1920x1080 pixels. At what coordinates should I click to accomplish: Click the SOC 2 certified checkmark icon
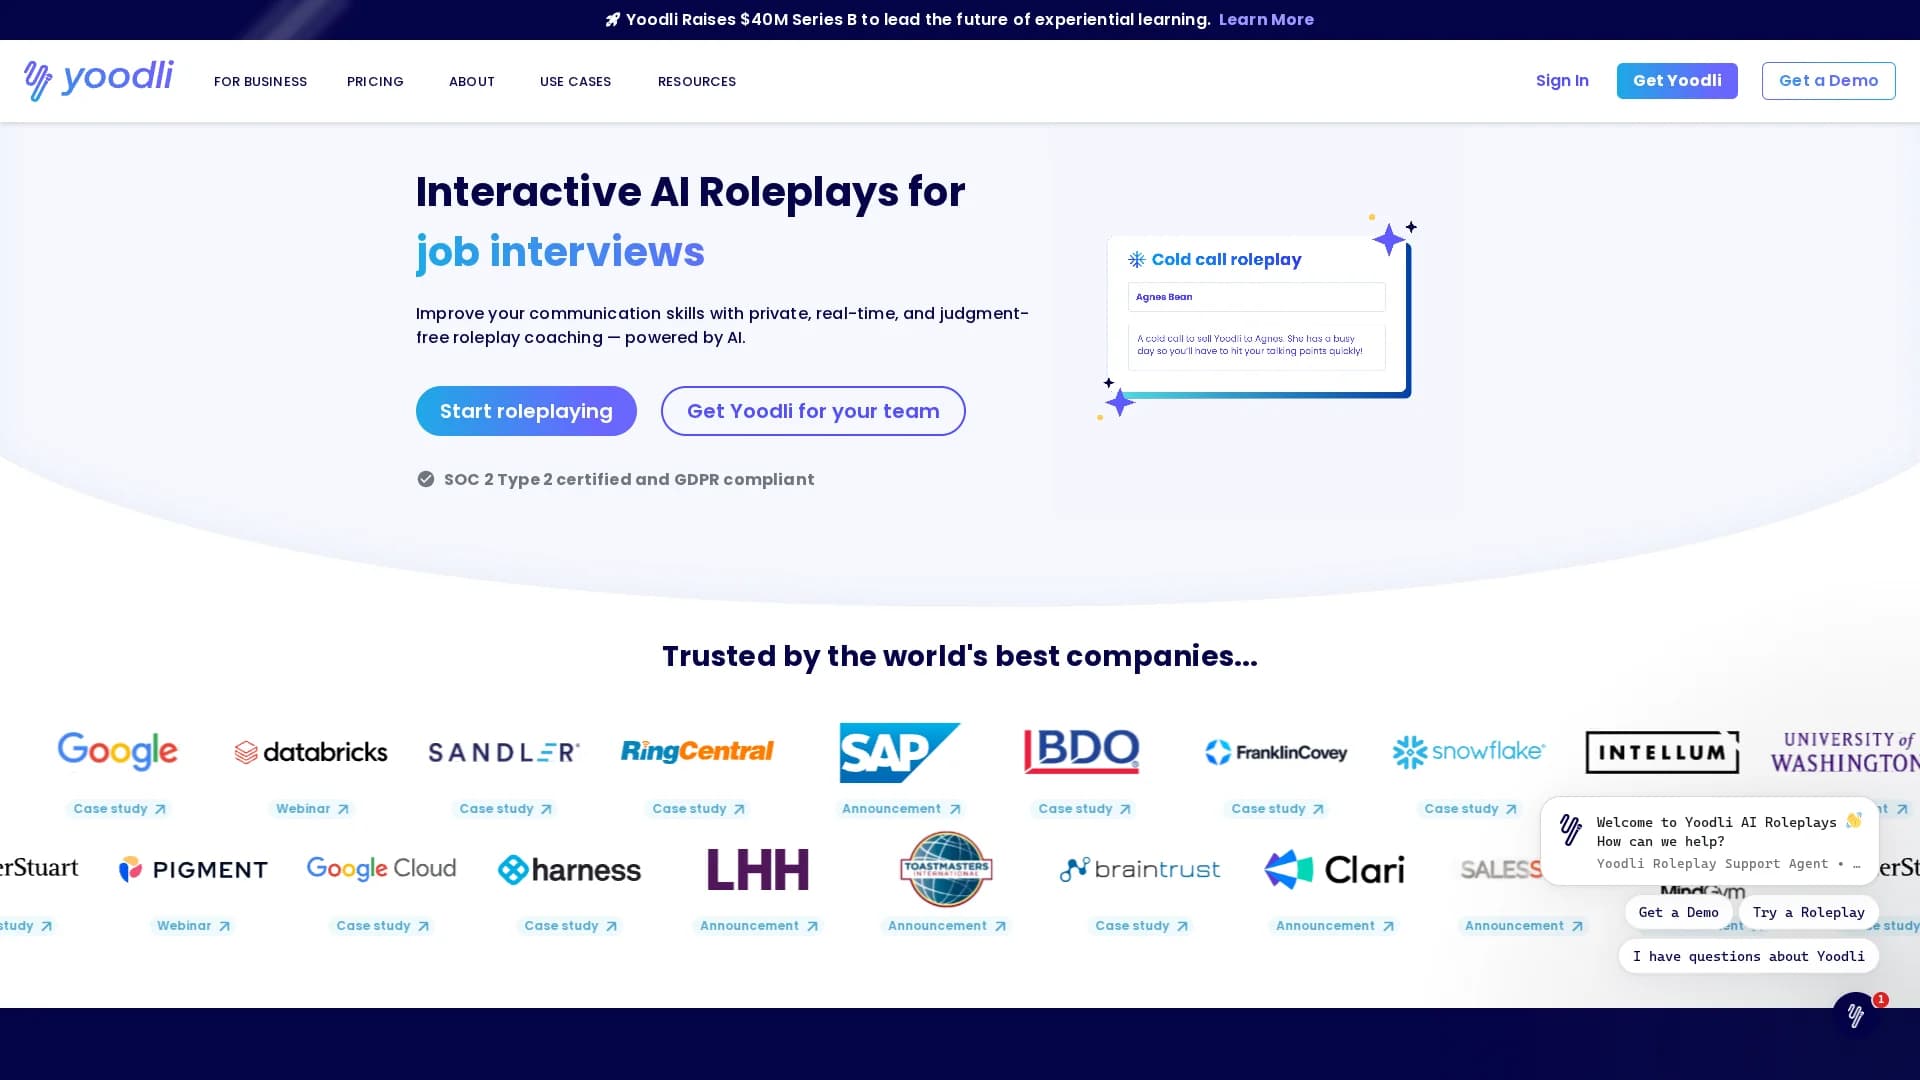[x=426, y=479]
